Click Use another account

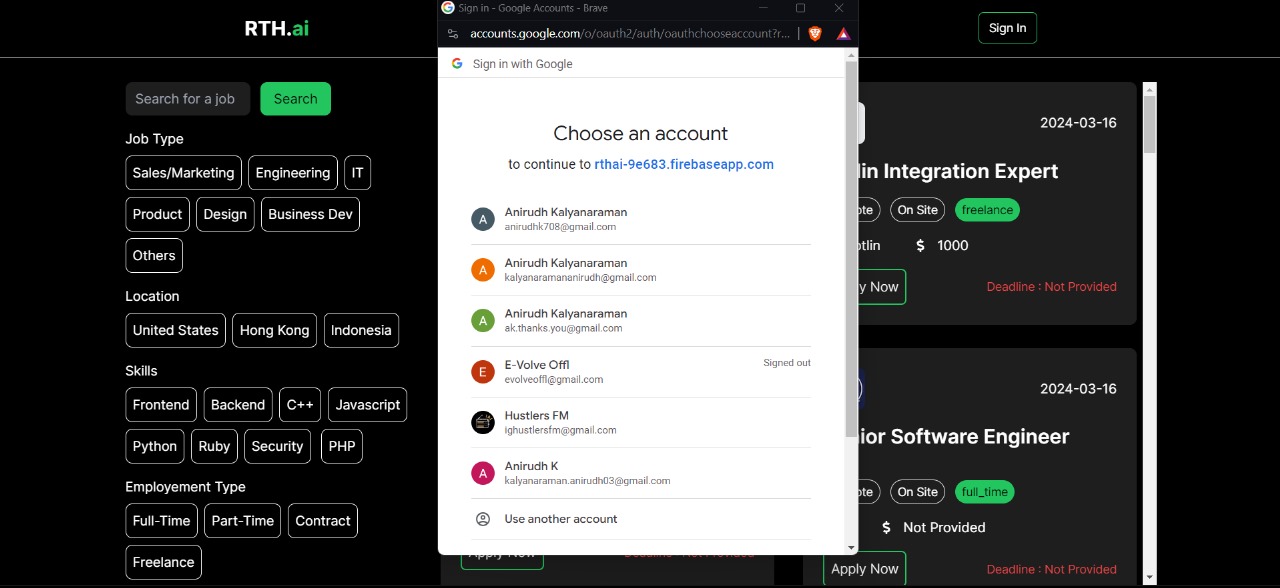[x=641, y=519]
